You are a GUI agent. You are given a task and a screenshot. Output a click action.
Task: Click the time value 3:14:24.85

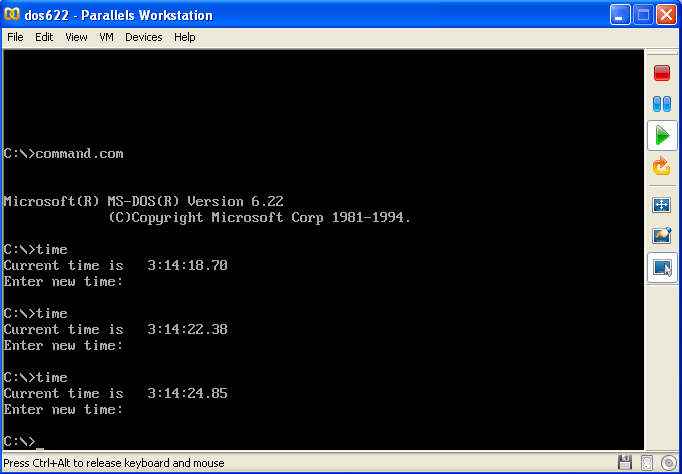(187, 393)
